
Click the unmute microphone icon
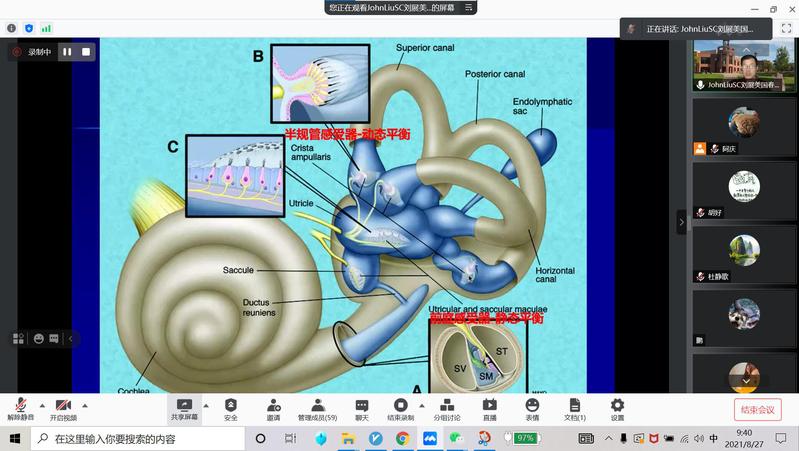pyautogui.click(x=20, y=406)
